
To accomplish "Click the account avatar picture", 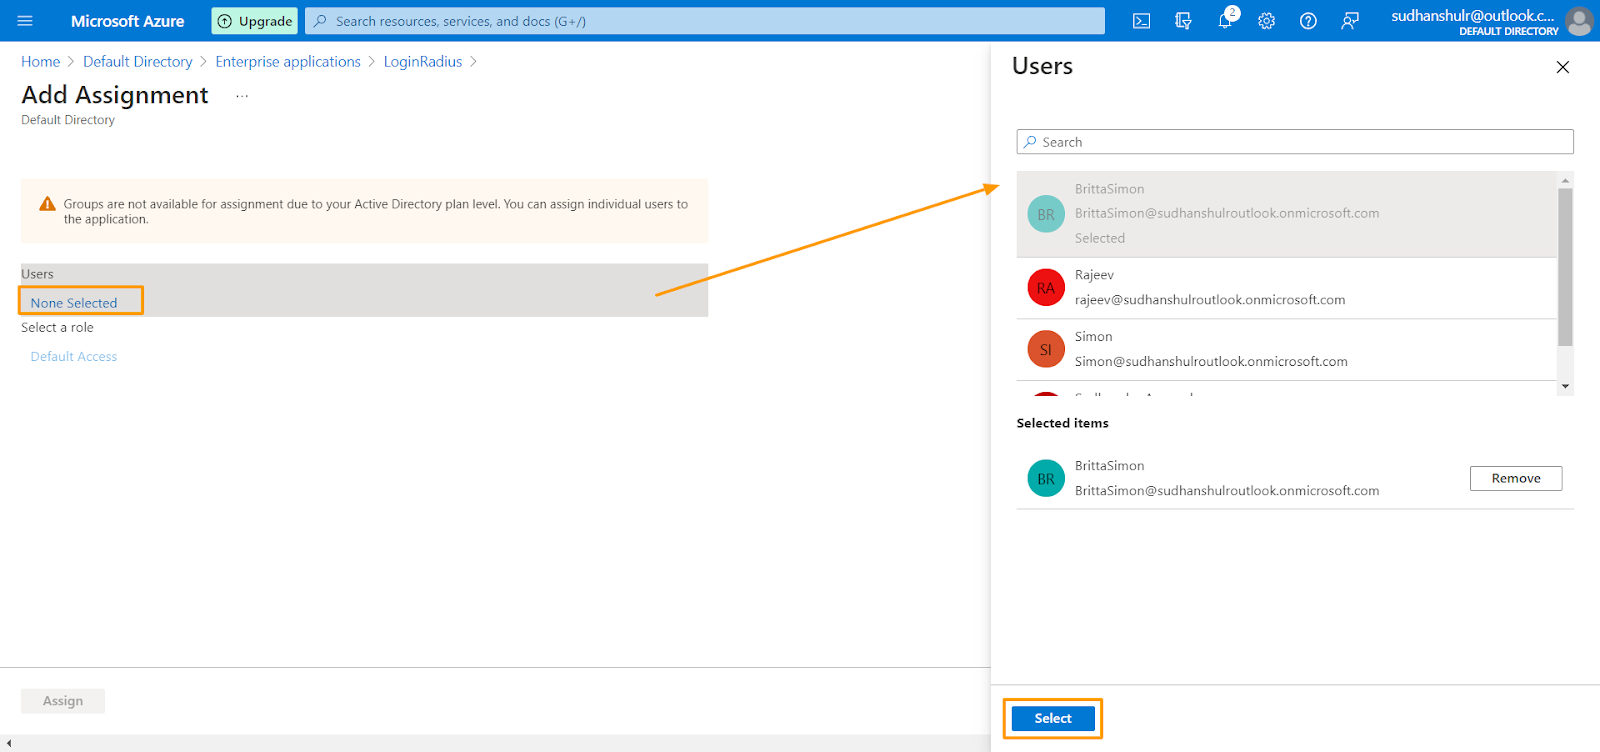I will coord(1579,21).
